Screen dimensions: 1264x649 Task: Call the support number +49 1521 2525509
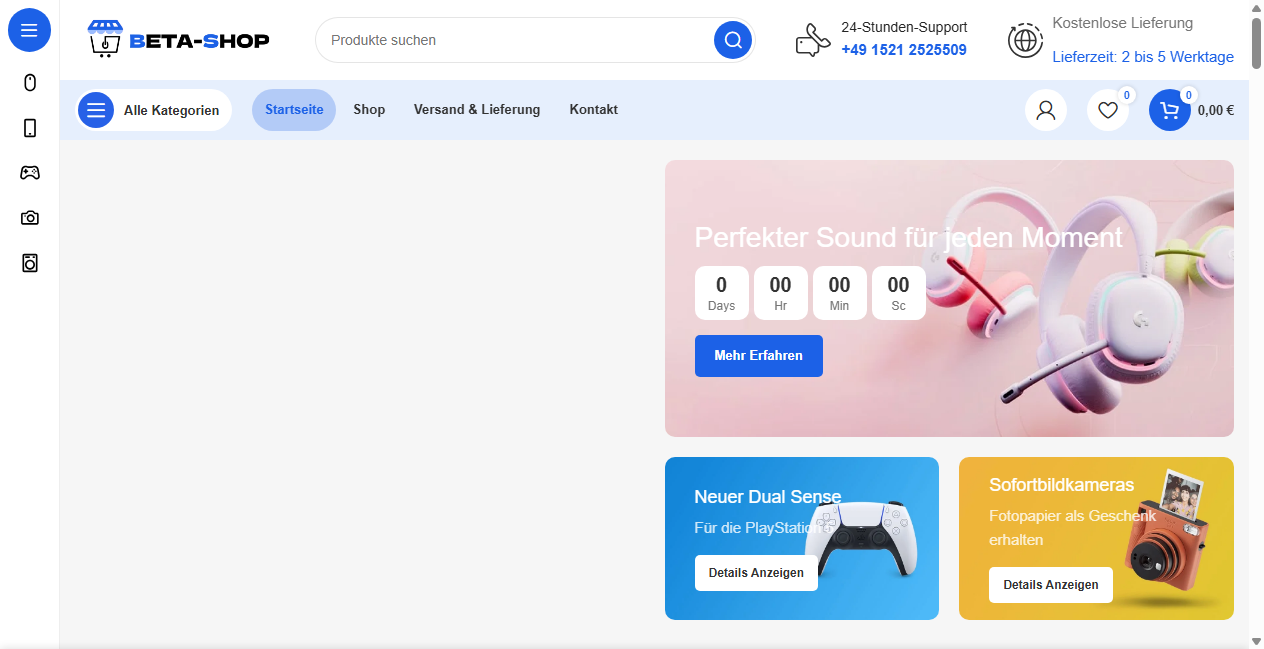coord(904,50)
